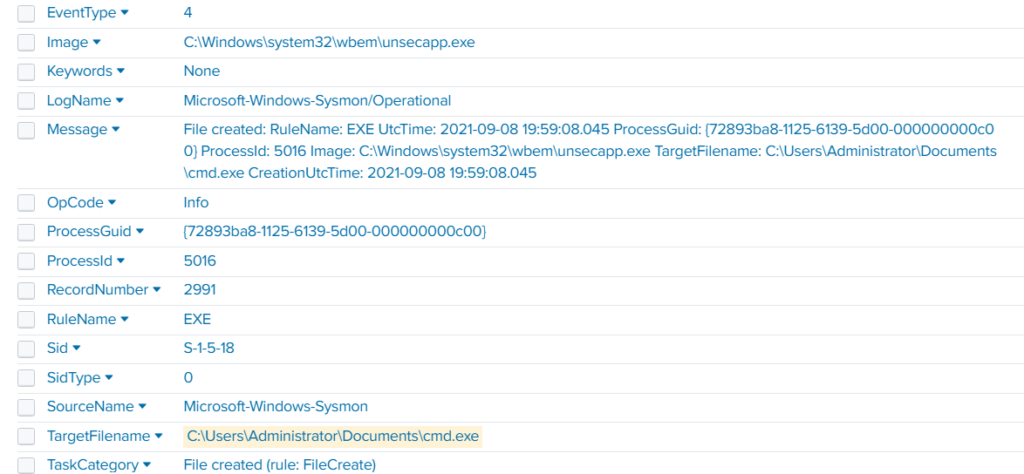Click the ProcessGuid value in braces
The height and width of the screenshot is (474, 1024).
[x=335, y=232]
